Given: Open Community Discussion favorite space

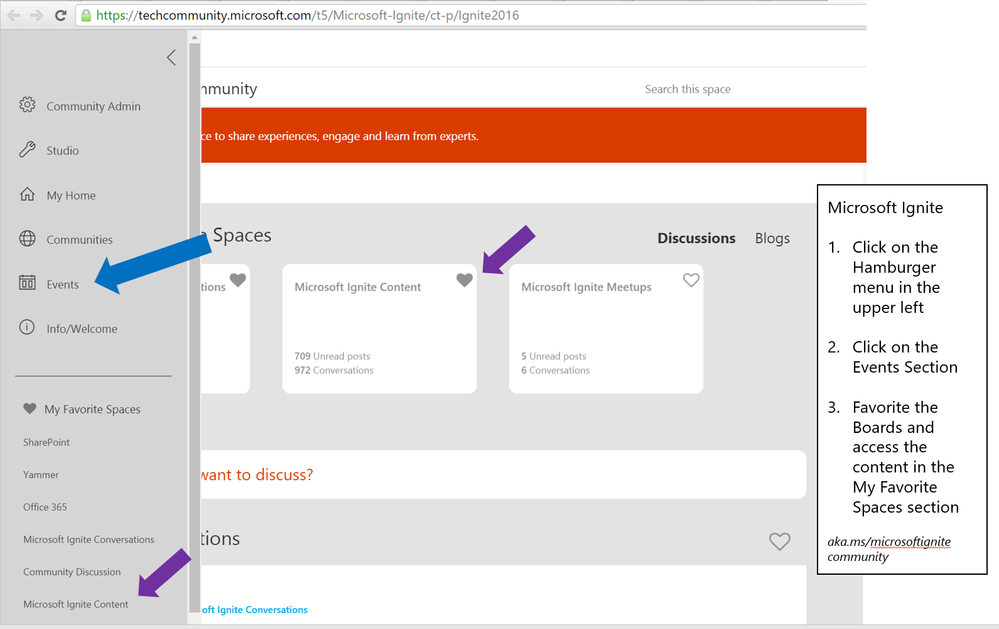Looking at the screenshot, I should tap(72, 572).
